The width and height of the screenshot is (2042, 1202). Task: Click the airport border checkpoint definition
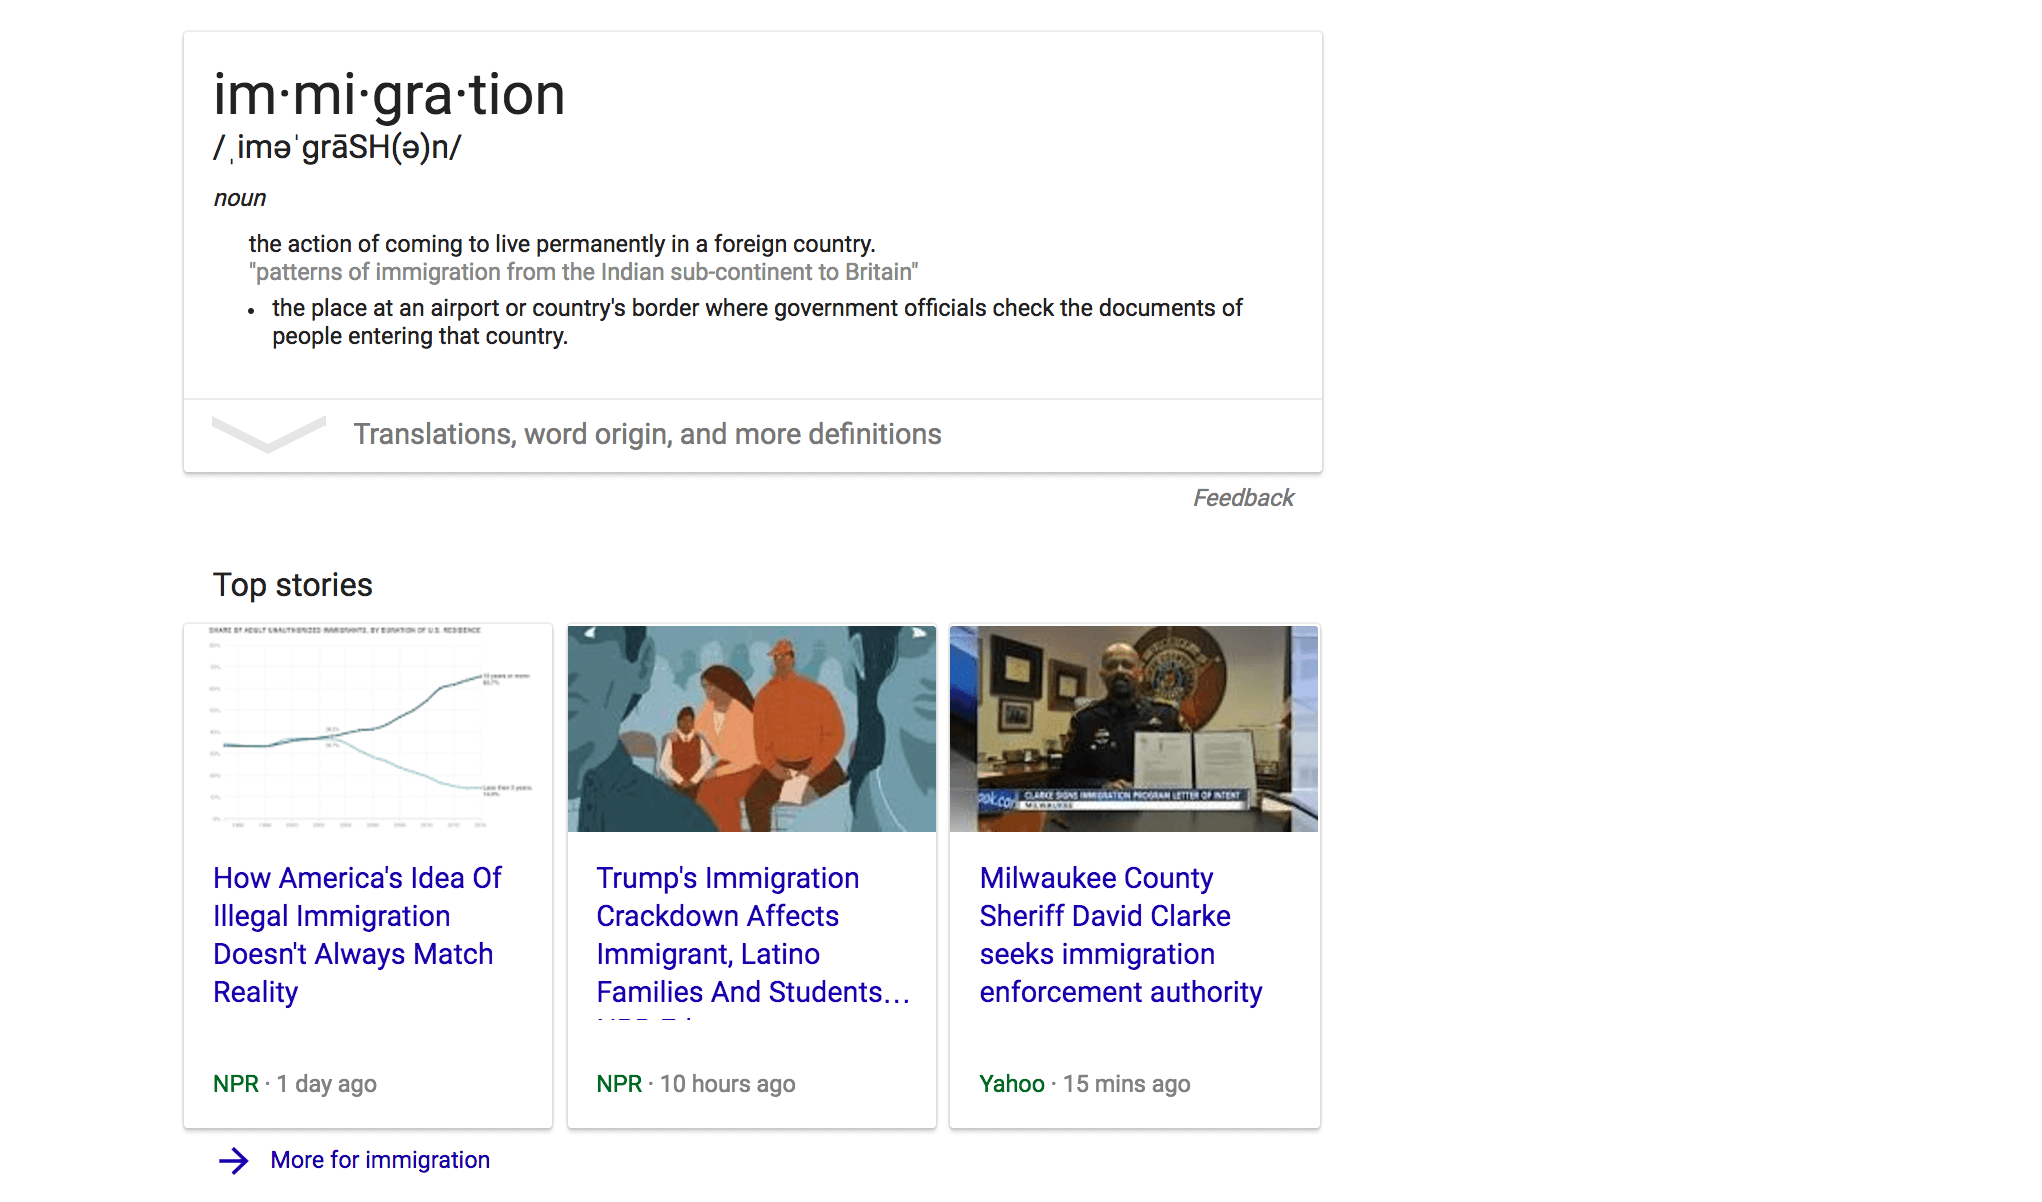[757, 322]
